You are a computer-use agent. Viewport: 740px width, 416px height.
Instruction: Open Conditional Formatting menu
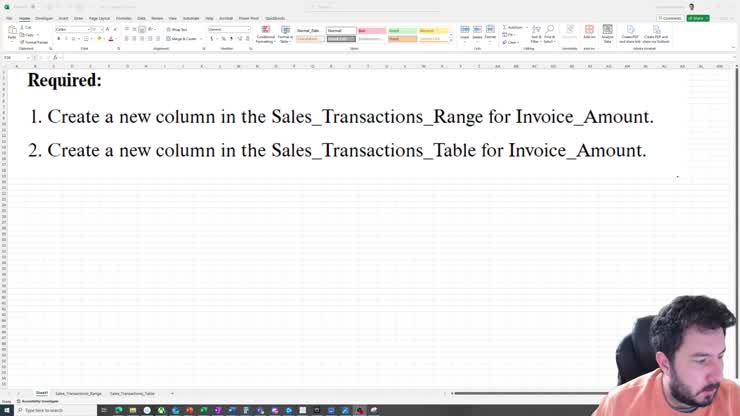coord(265,34)
